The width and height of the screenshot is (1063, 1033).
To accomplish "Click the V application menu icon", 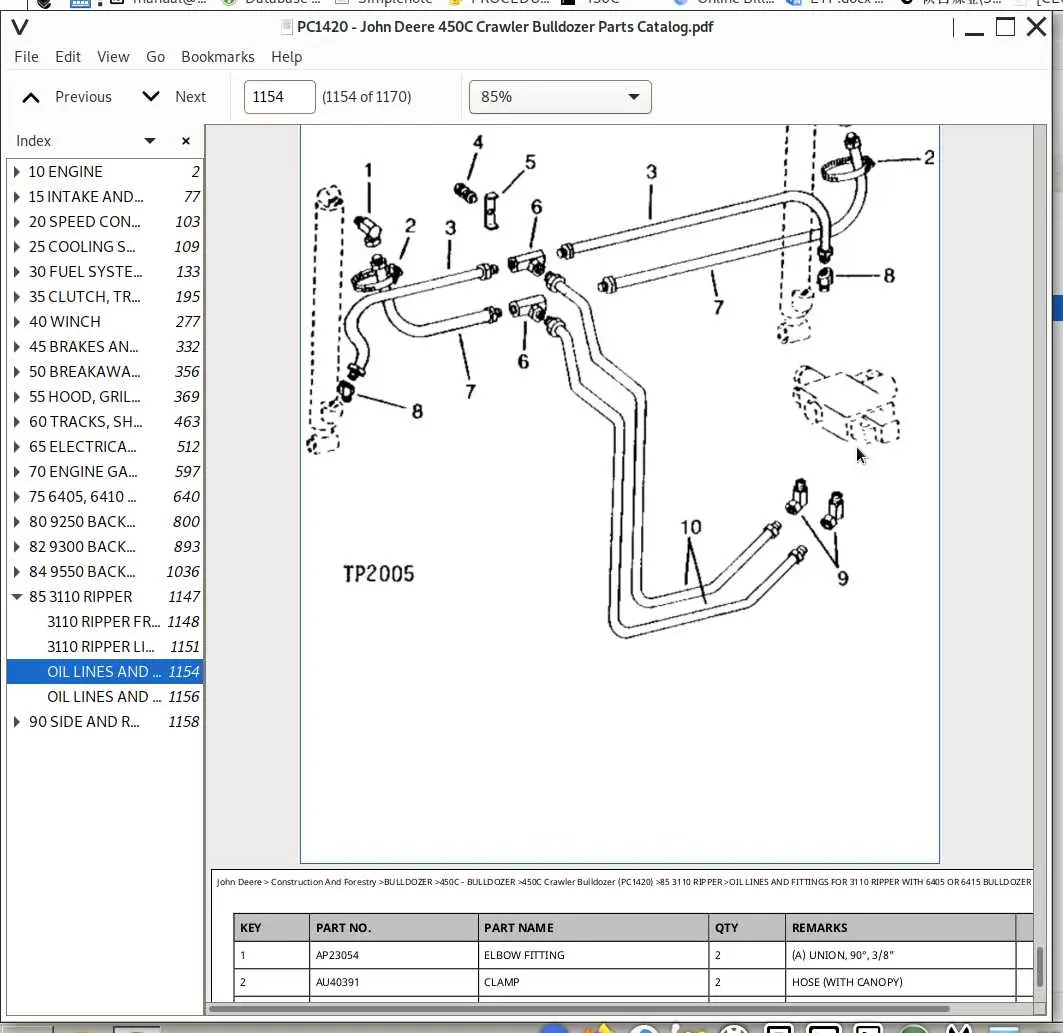I will click(x=20, y=27).
